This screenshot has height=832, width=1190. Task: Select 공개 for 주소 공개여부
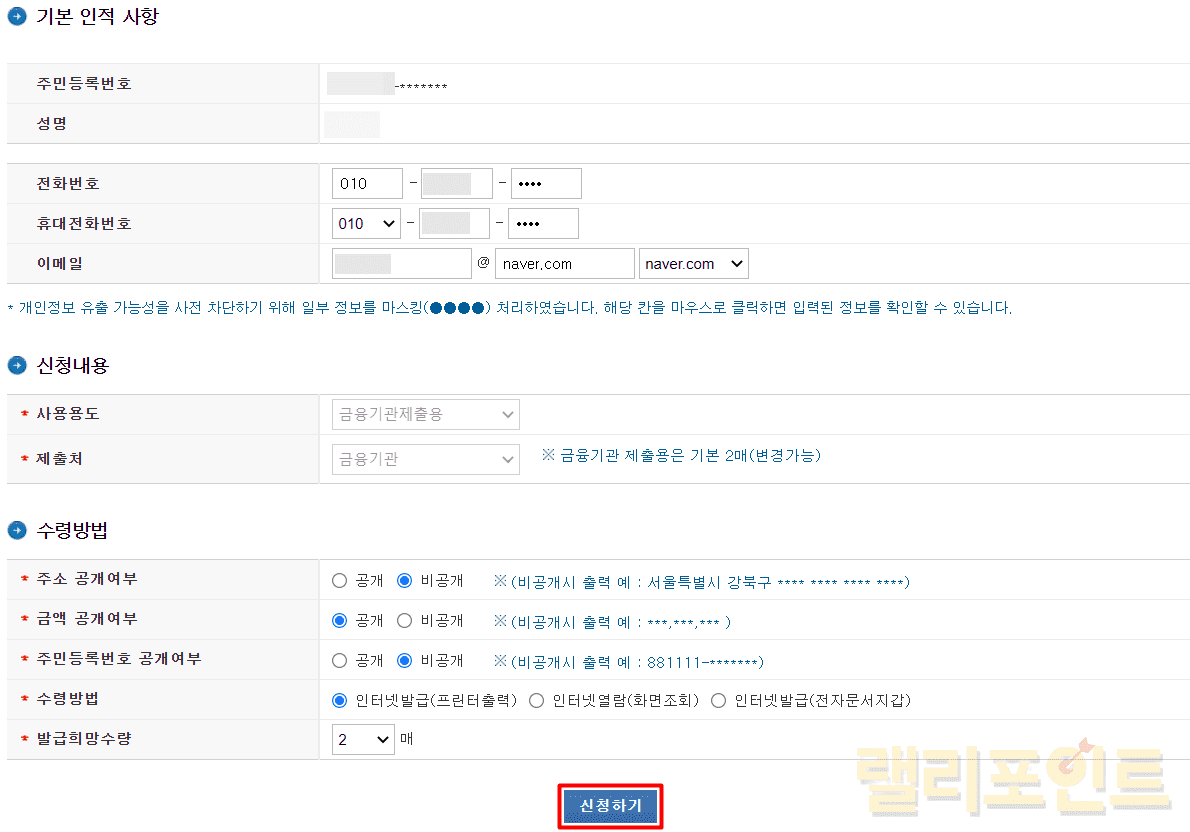(340, 580)
